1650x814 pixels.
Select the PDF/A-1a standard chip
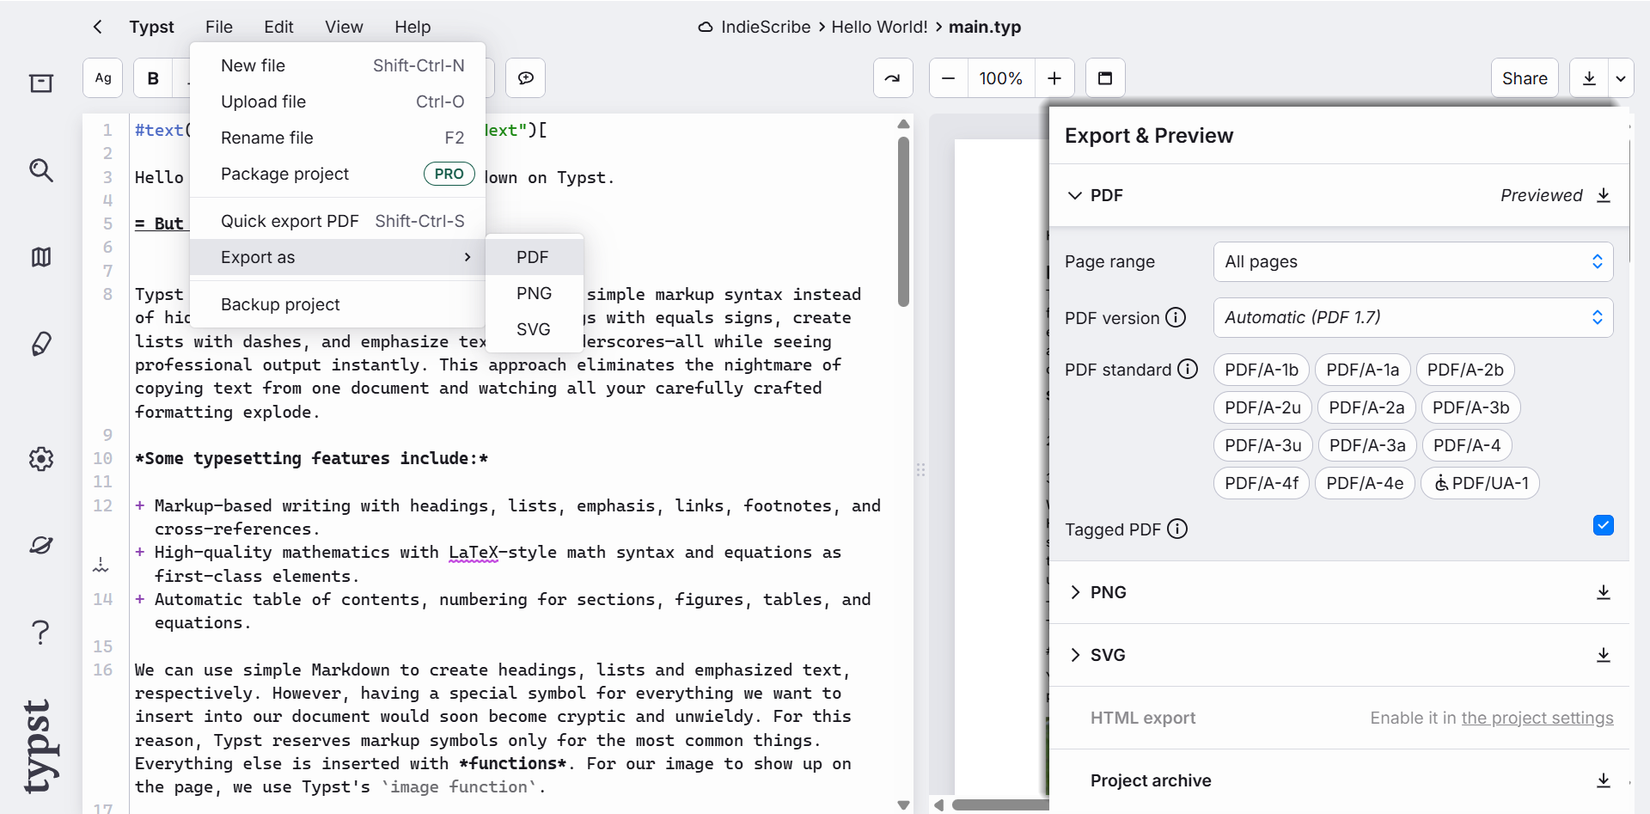(1362, 370)
